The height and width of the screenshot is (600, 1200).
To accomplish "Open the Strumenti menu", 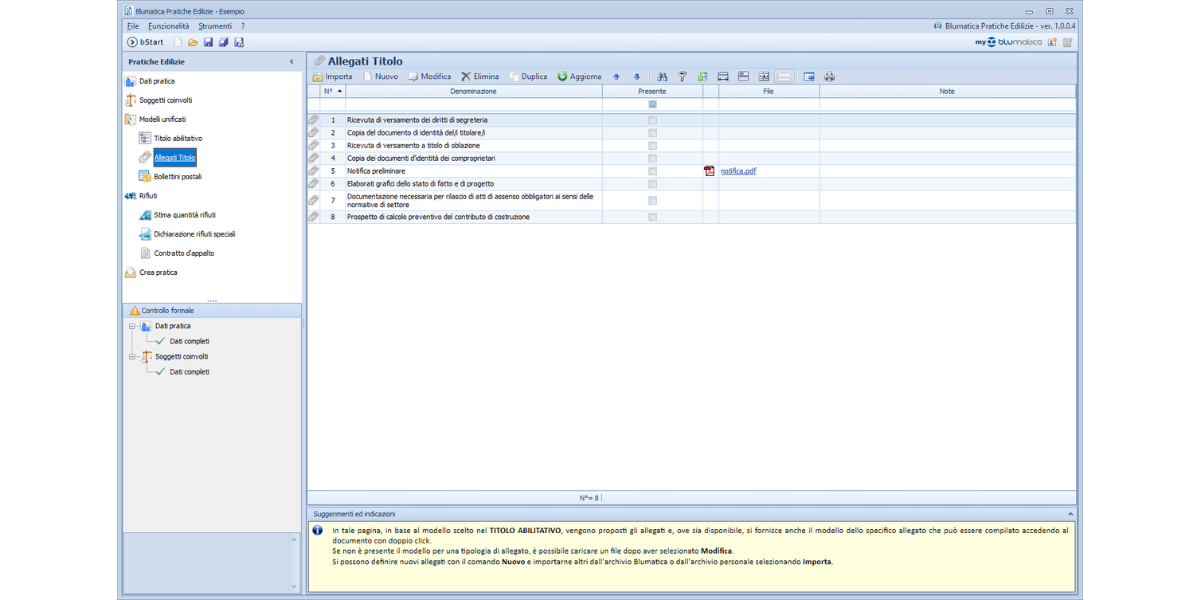I will pos(214,26).
